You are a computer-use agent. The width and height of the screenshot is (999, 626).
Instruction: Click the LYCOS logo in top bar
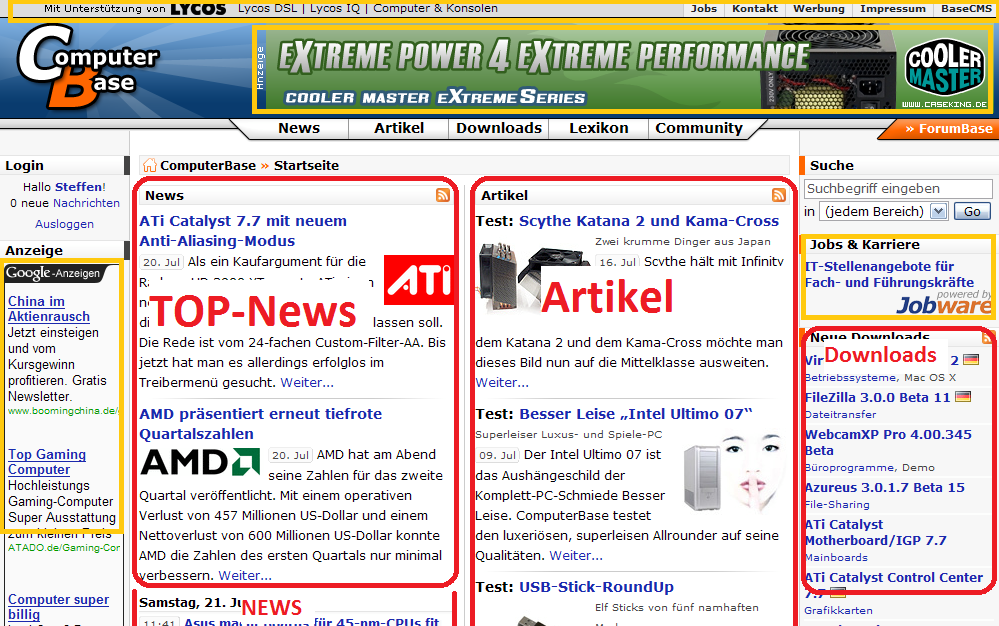coord(198,9)
